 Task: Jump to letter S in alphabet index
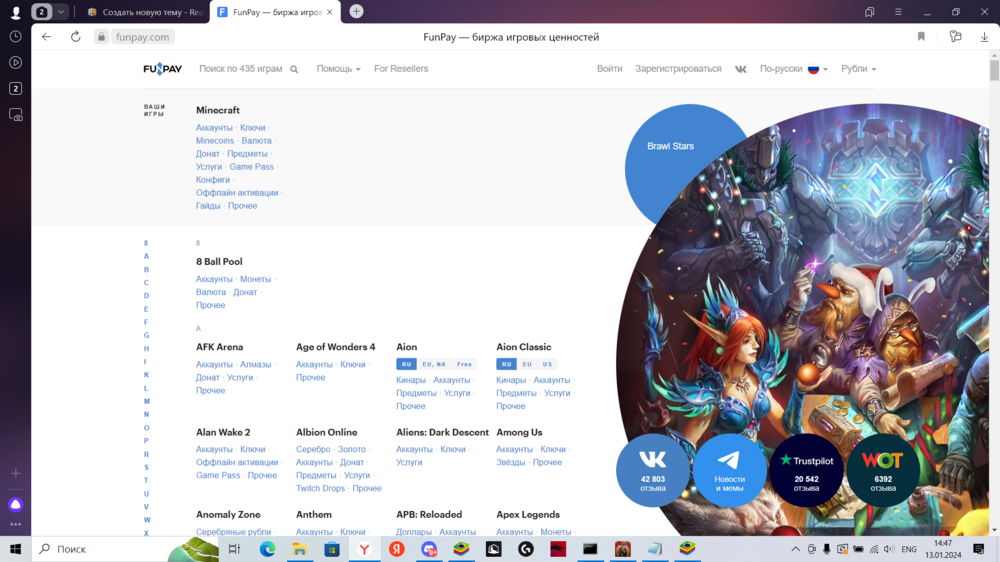click(x=146, y=468)
